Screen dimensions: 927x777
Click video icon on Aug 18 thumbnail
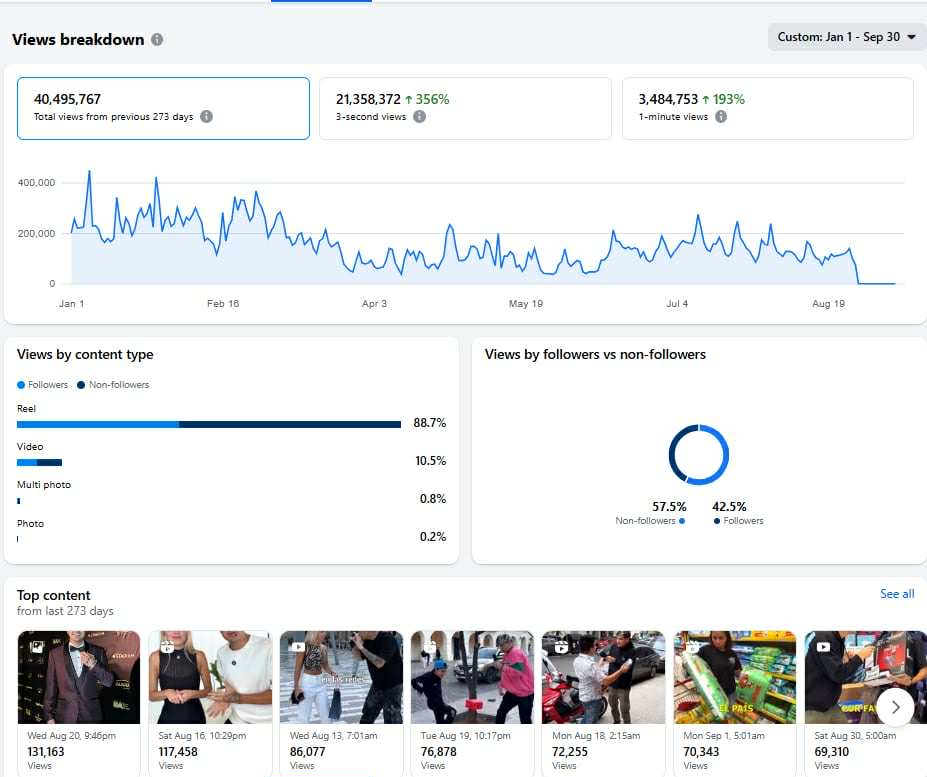pyautogui.click(x=560, y=647)
